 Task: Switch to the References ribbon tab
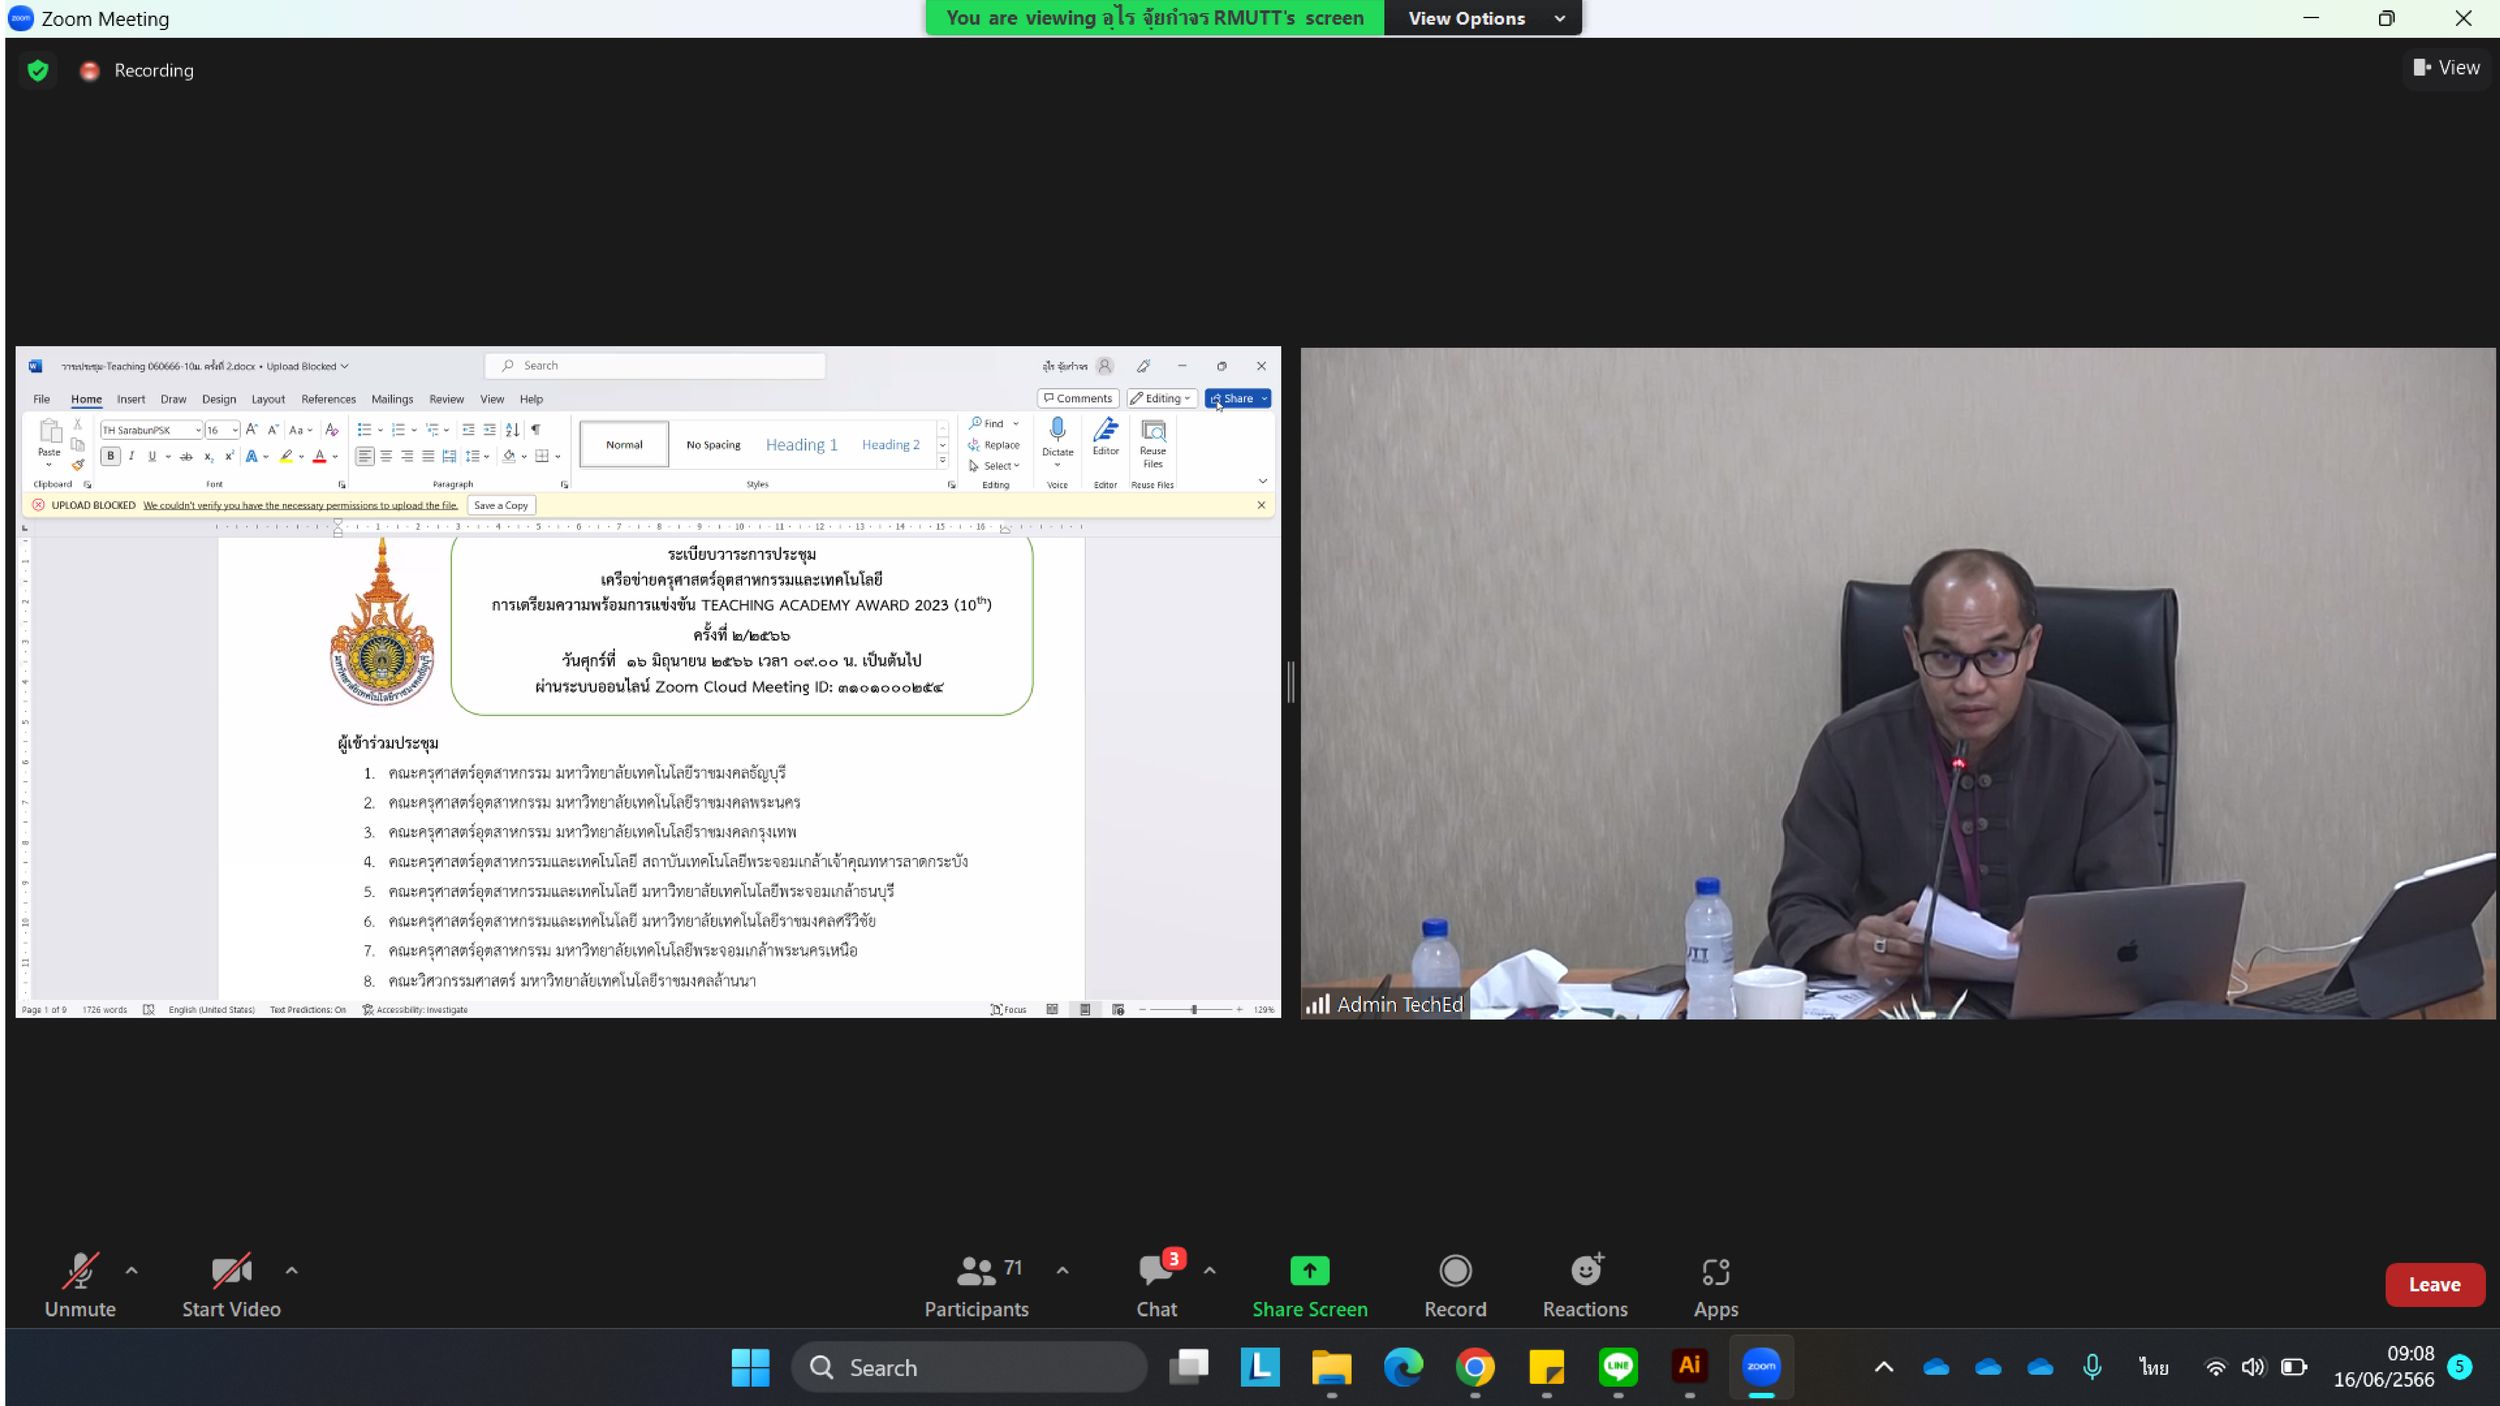[328, 399]
